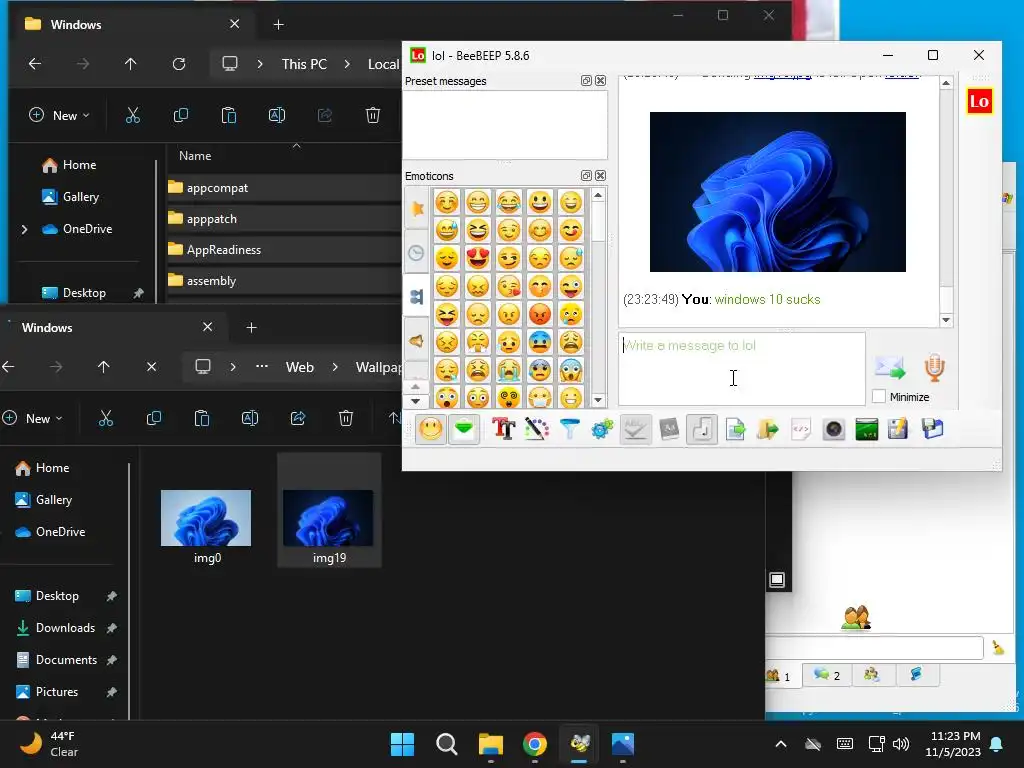This screenshot has height=768, width=1024.
Task: Click search field in BeeBEEP main window
Action: click(x=874, y=648)
